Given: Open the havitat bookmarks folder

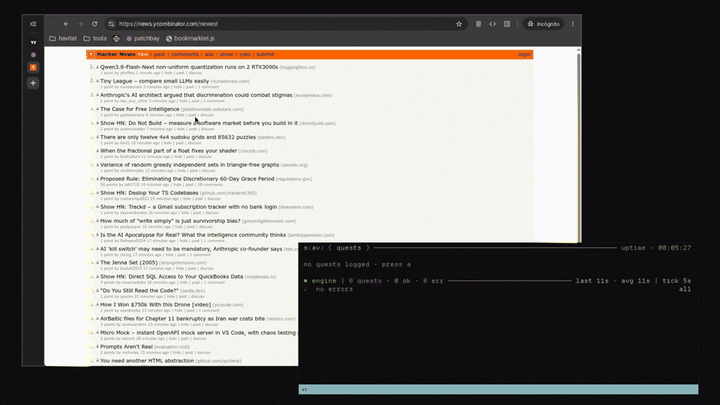Looking at the screenshot, I should 63,39.
